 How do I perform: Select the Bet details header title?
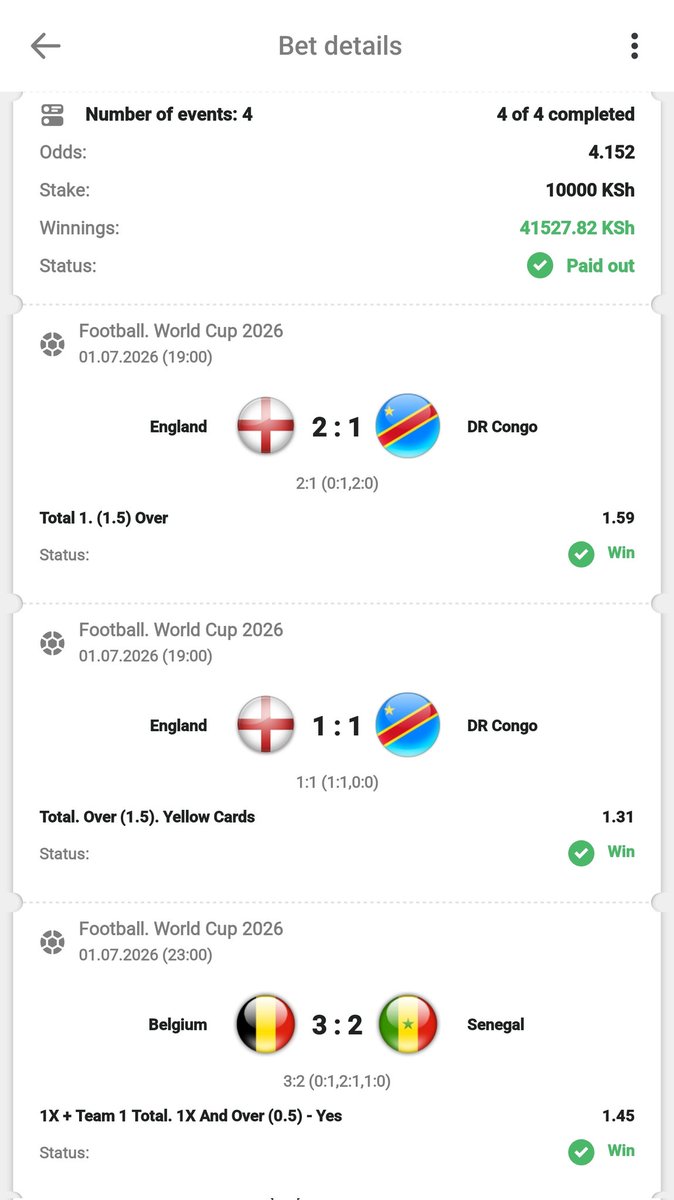coord(340,46)
